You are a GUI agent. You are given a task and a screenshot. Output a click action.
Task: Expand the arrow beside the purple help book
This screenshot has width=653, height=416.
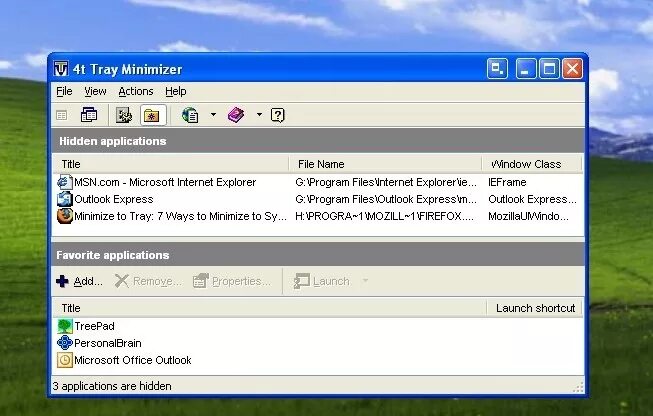(259, 115)
